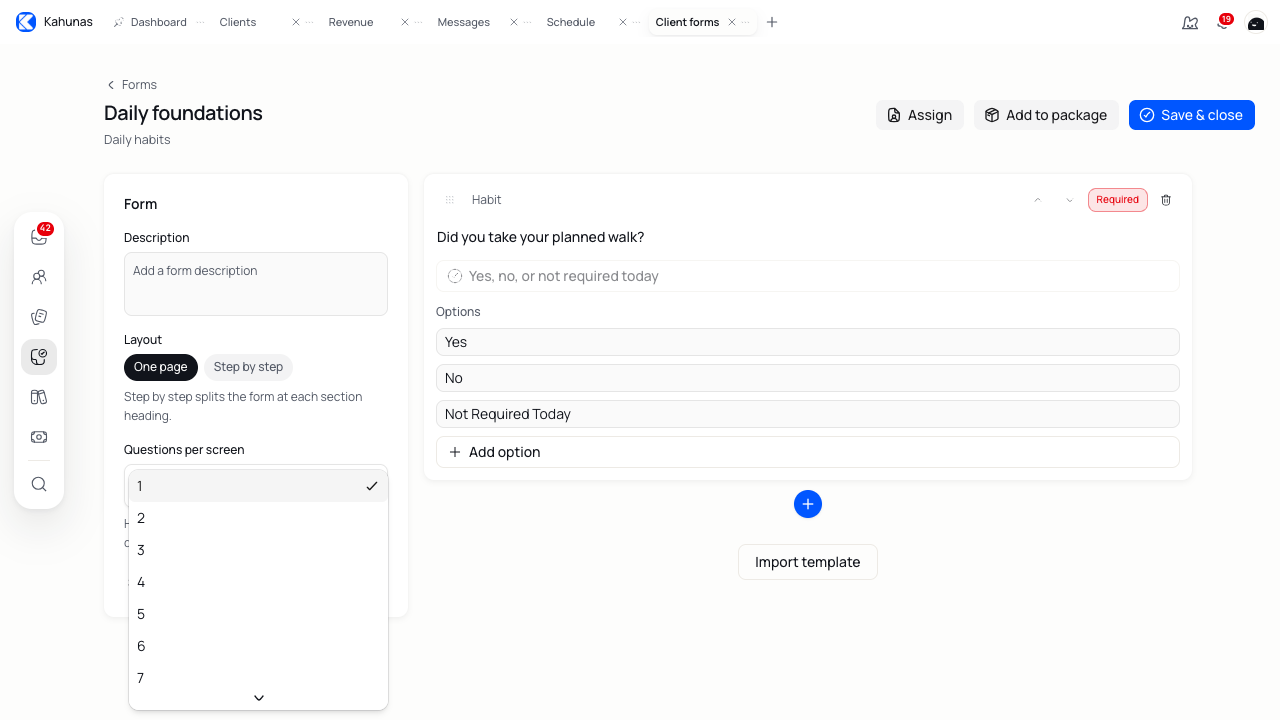Delete the Habit question with trash icon
This screenshot has width=1280, height=720.
point(1166,200)
